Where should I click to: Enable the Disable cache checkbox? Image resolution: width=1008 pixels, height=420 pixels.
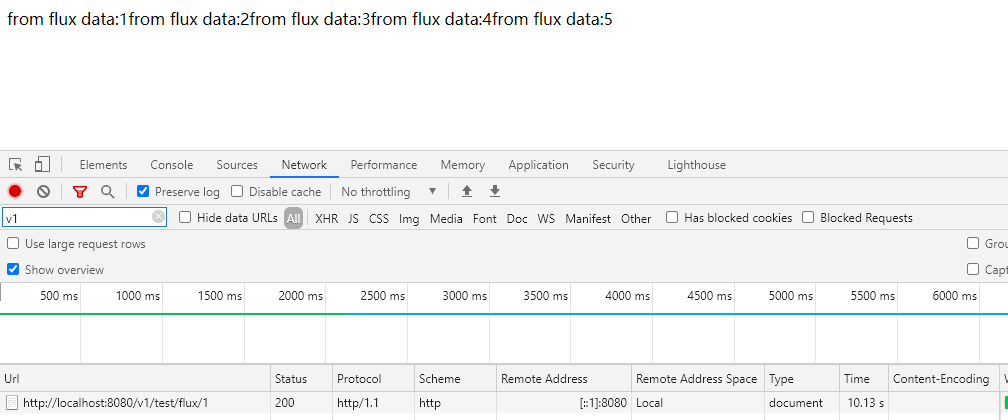pyautogui.click(x=238, y=191)
